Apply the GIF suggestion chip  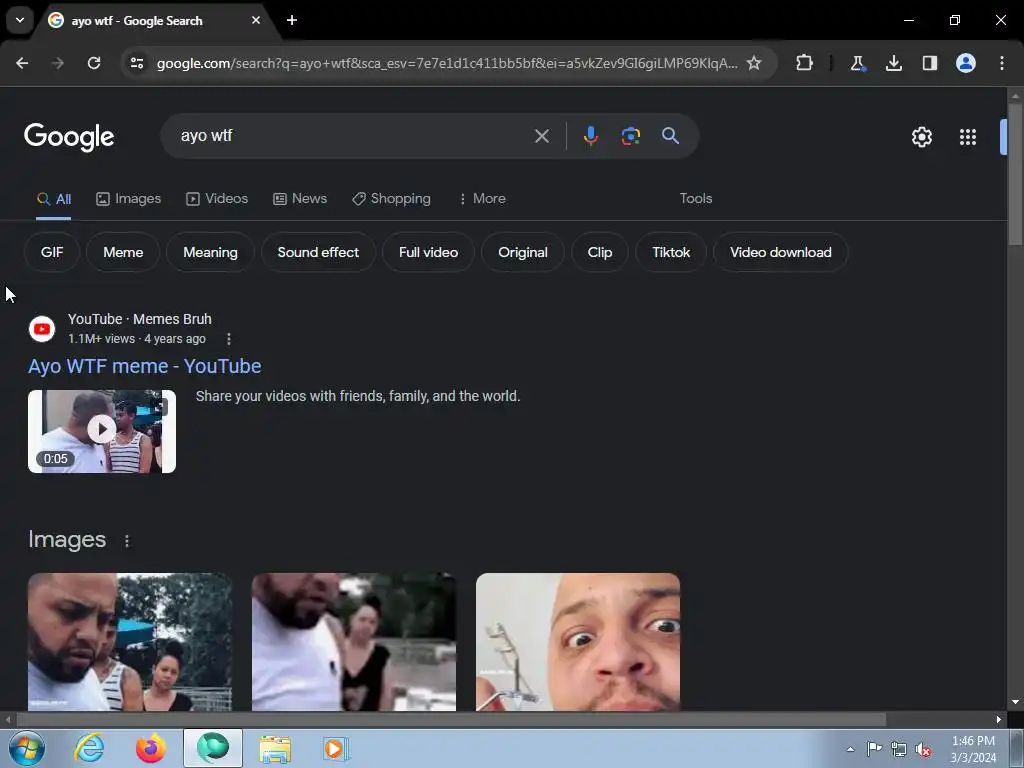(52, 252)
